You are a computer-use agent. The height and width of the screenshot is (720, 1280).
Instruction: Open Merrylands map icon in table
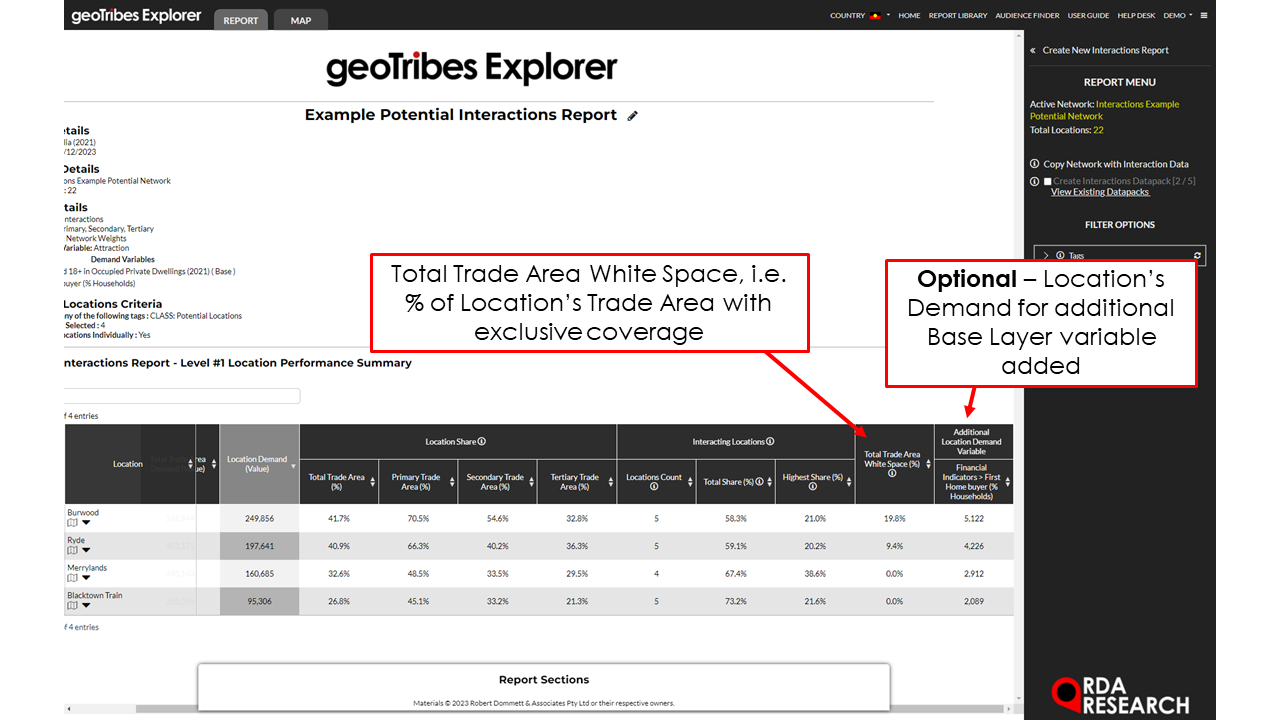(x=72, y=577)
